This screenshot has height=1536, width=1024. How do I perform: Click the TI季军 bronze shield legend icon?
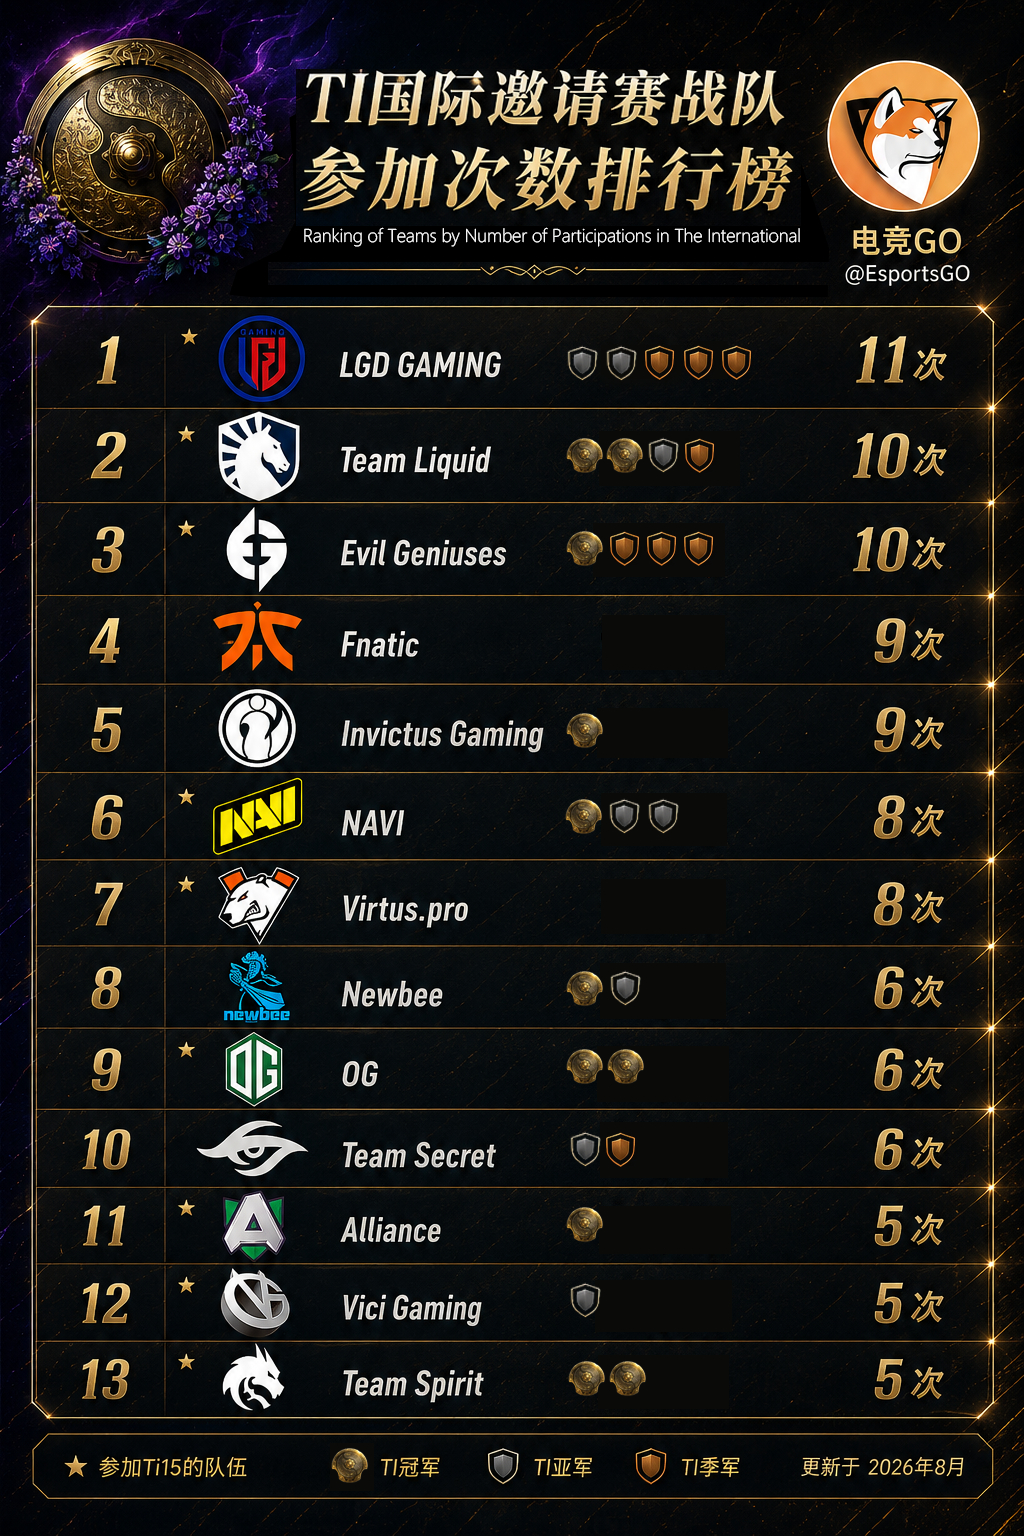click(651, 1466)
